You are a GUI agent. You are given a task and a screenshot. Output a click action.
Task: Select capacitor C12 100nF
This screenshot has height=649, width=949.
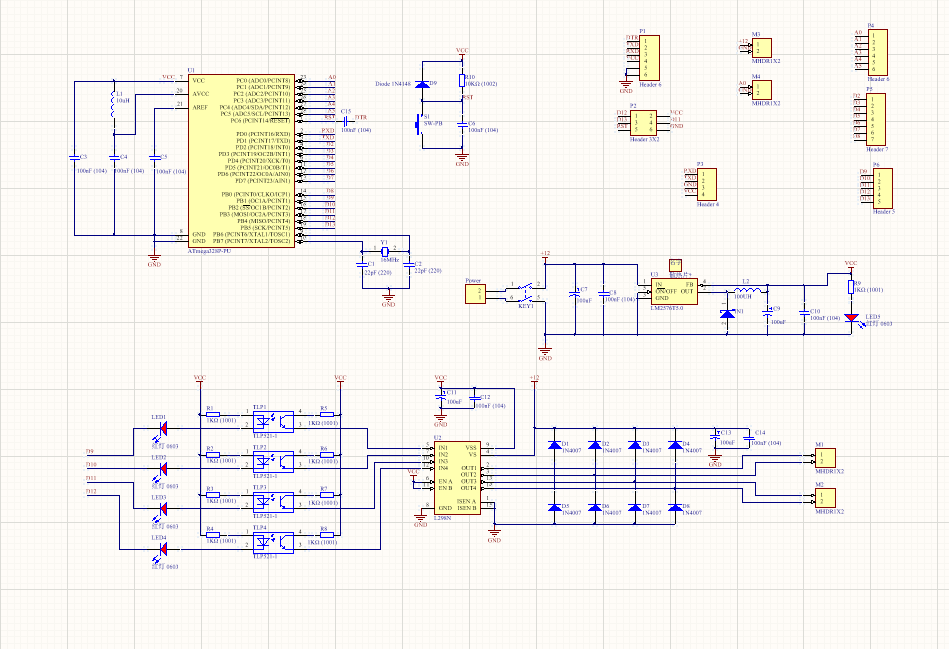(474, 399)
